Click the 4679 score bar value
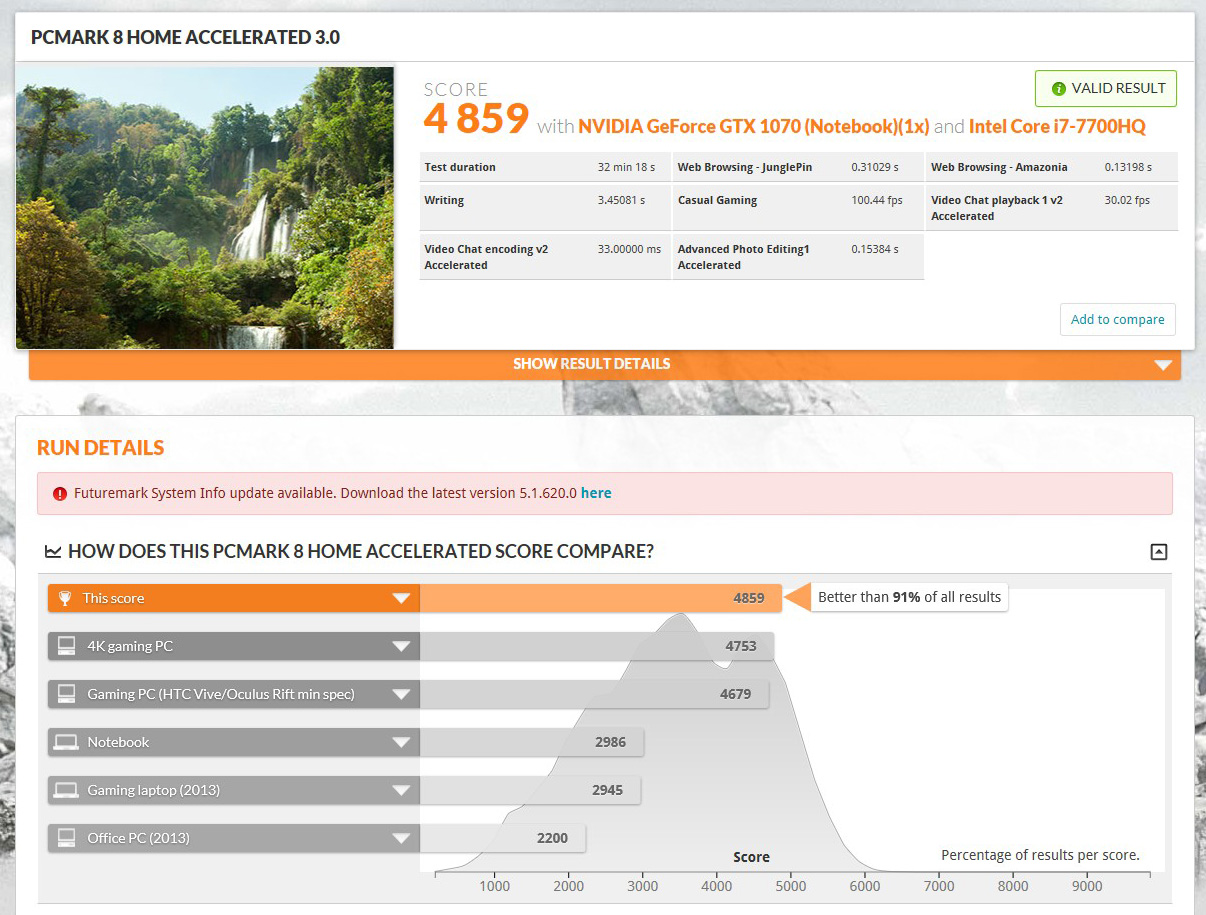The width and height of the screenshot is (1206, 915). pos(735,694)
